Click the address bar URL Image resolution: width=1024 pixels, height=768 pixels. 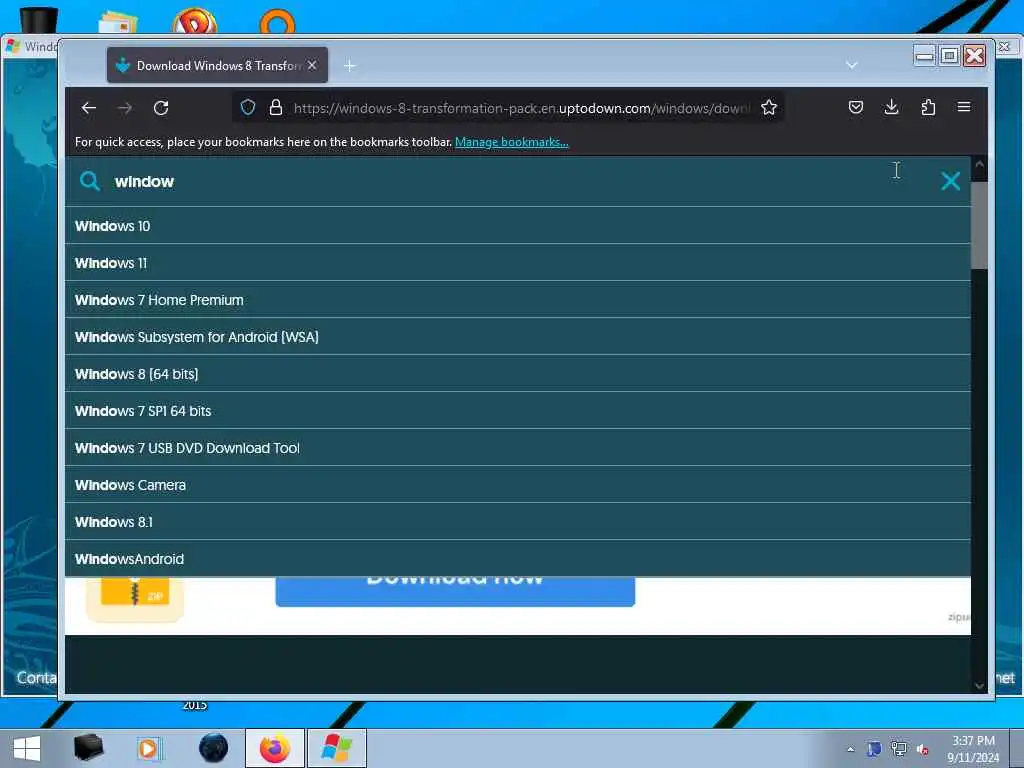(520, 108)
